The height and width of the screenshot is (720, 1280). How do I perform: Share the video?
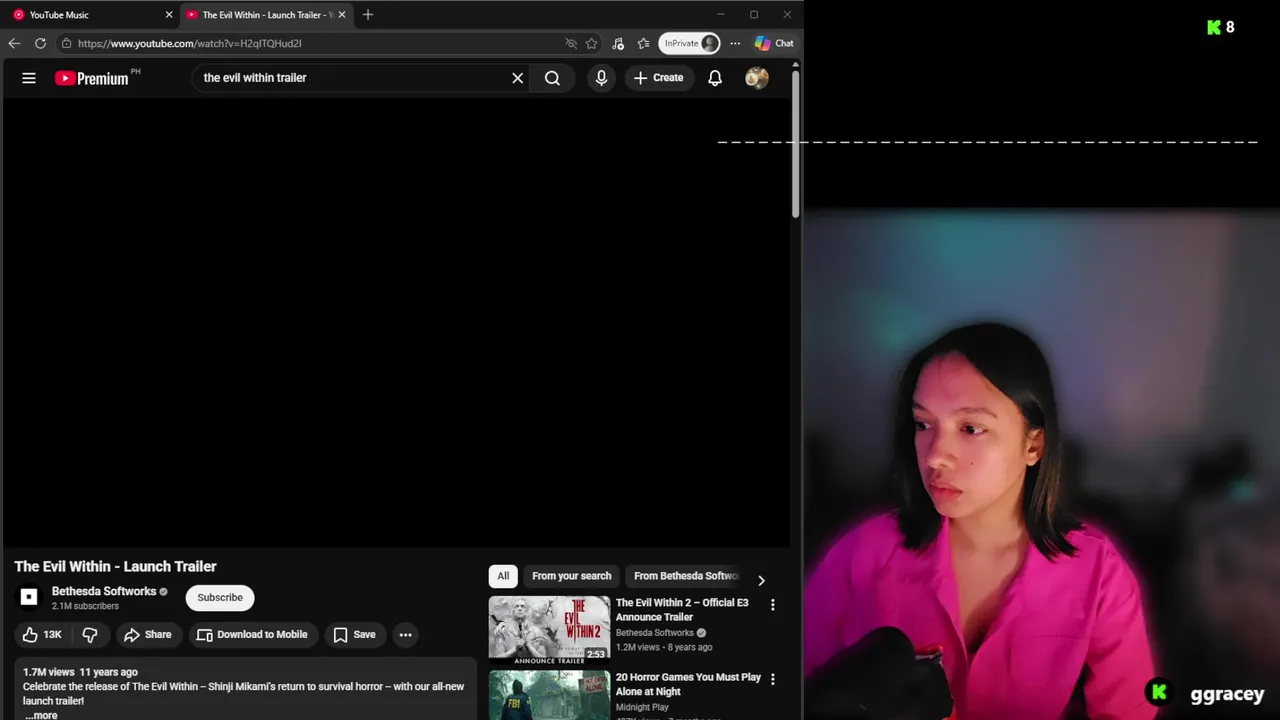(147, 635)
